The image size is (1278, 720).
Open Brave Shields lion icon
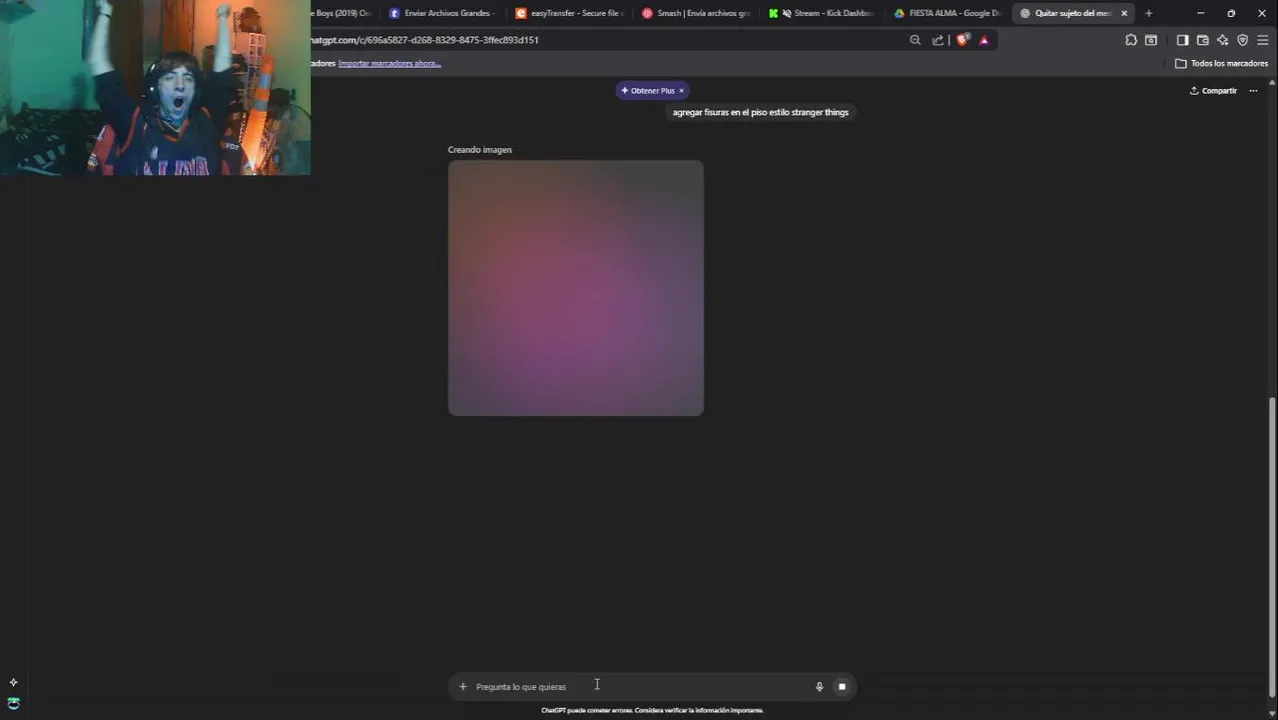click(962, 40)
